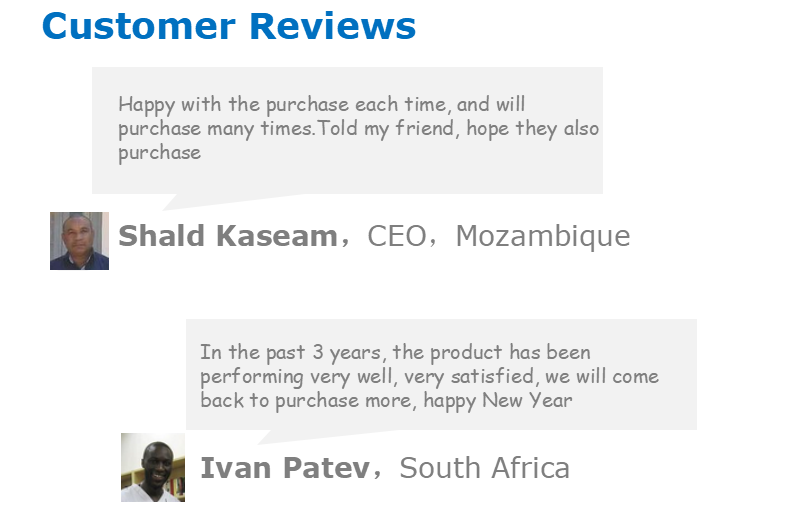Viewport: 796px width, 515px height.
Task: Select the name Ivan Patev
Action: point(284,467)
